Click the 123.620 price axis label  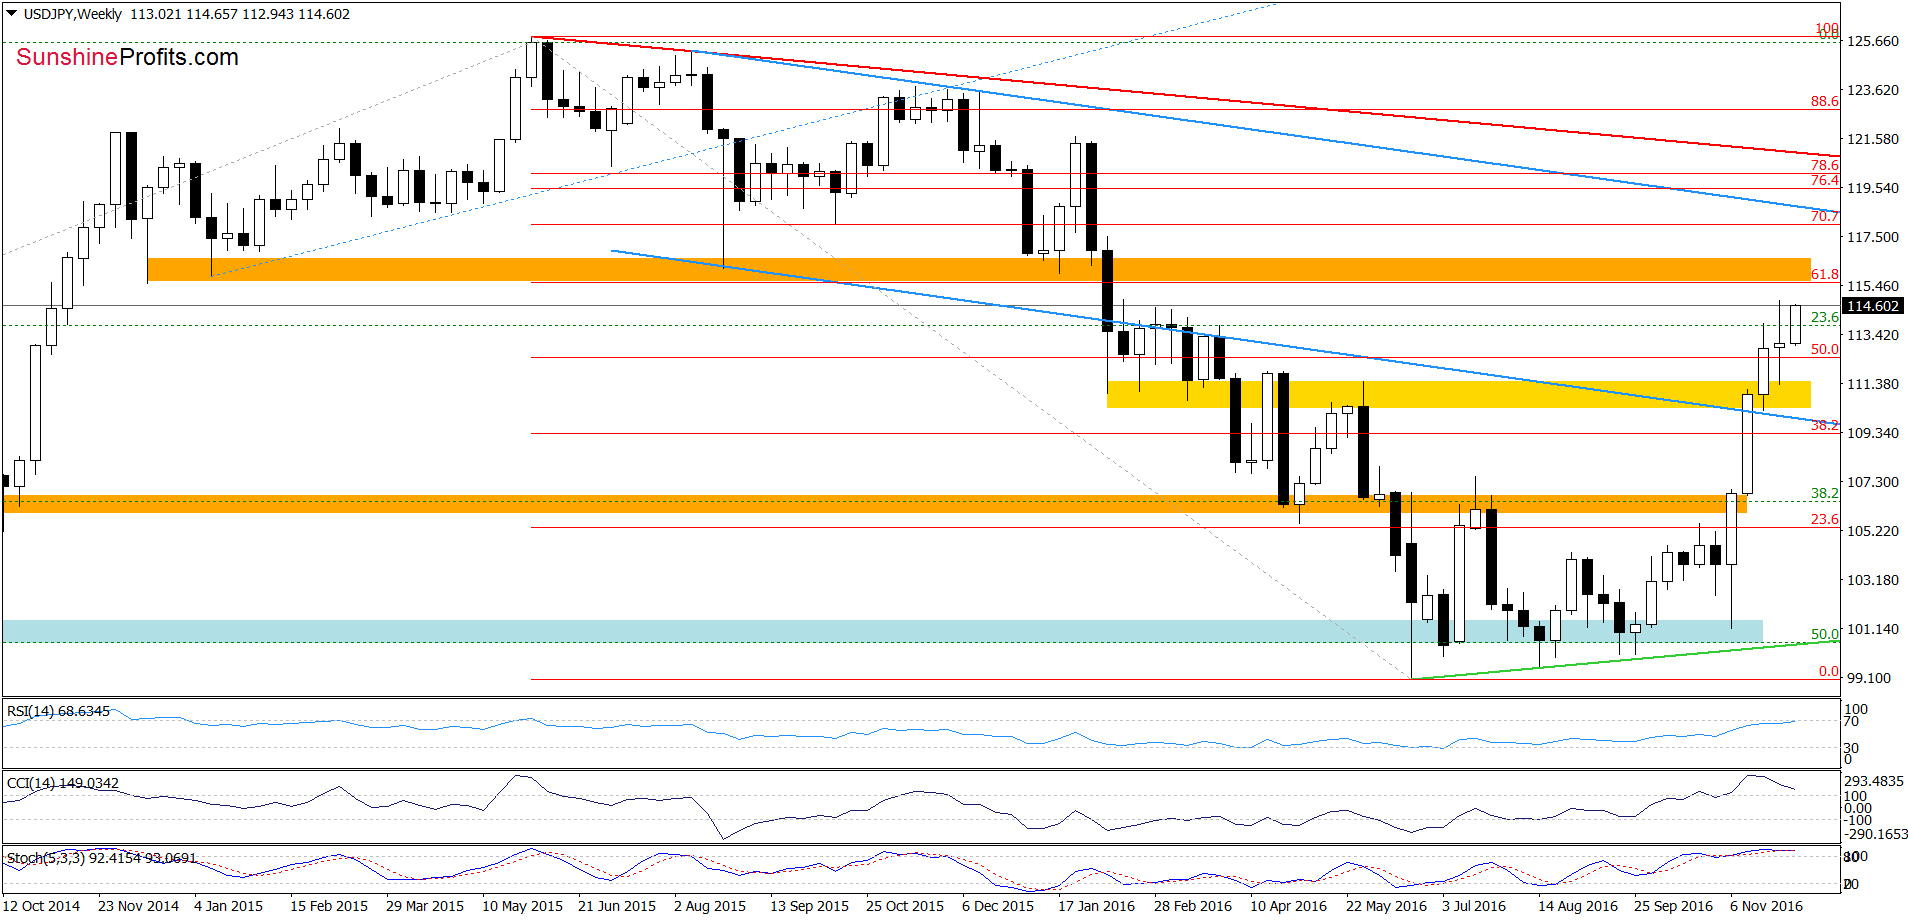tap(1872, 90)
